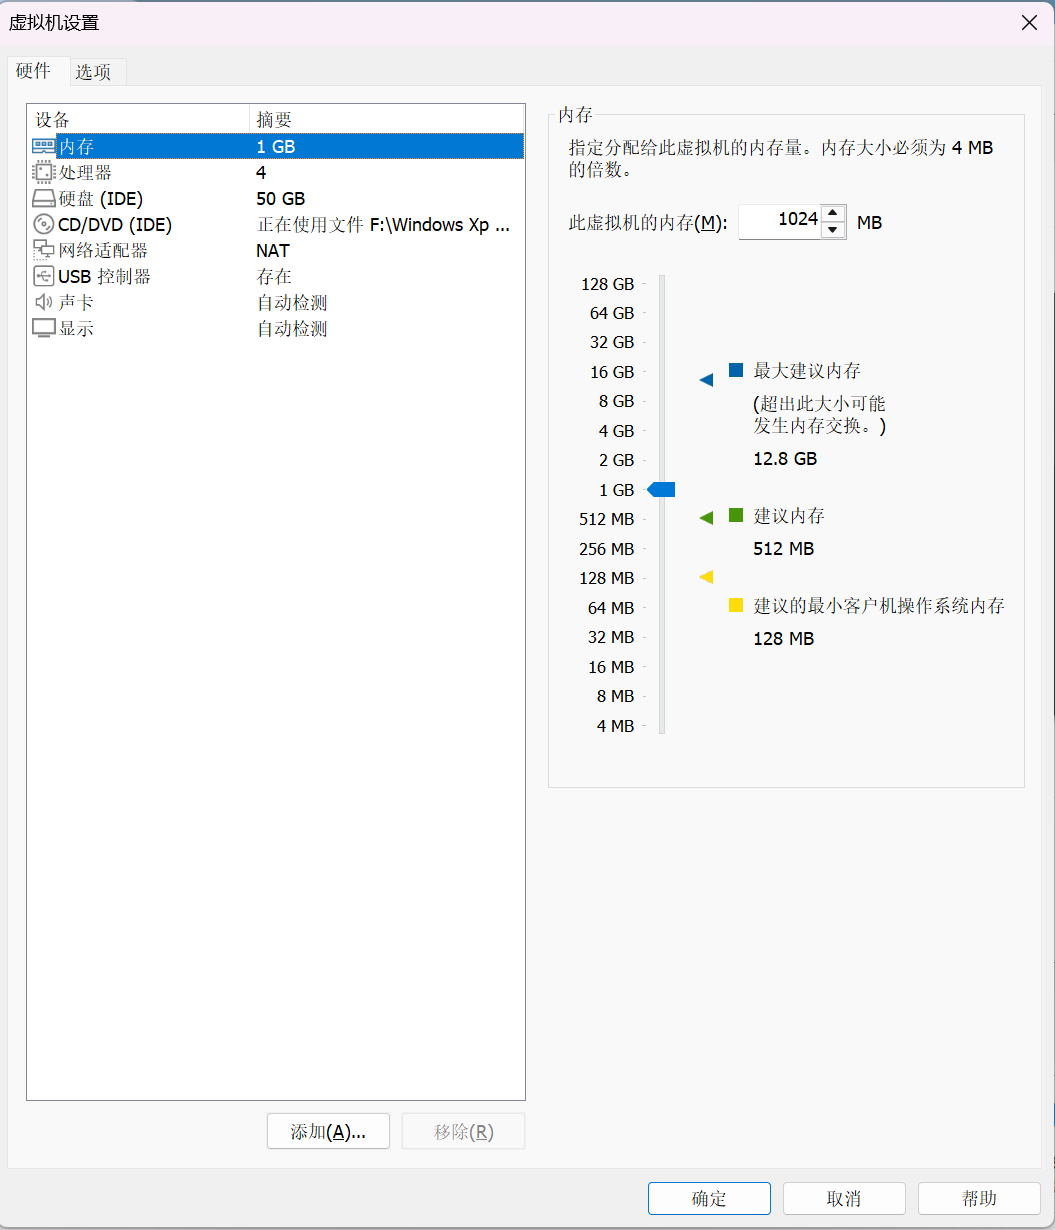Click the 128 MB scale label
This screenshot has height=1230, width=1055.
(x=607, y=578)
